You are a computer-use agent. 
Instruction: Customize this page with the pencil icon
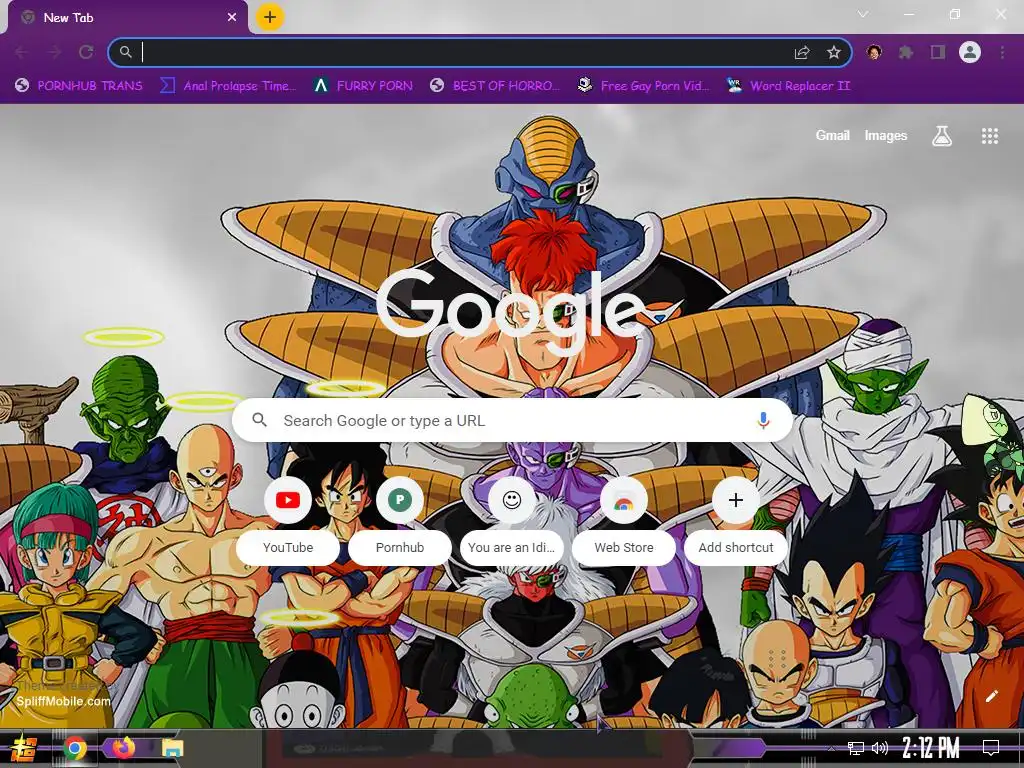click(x=991, y=696)
